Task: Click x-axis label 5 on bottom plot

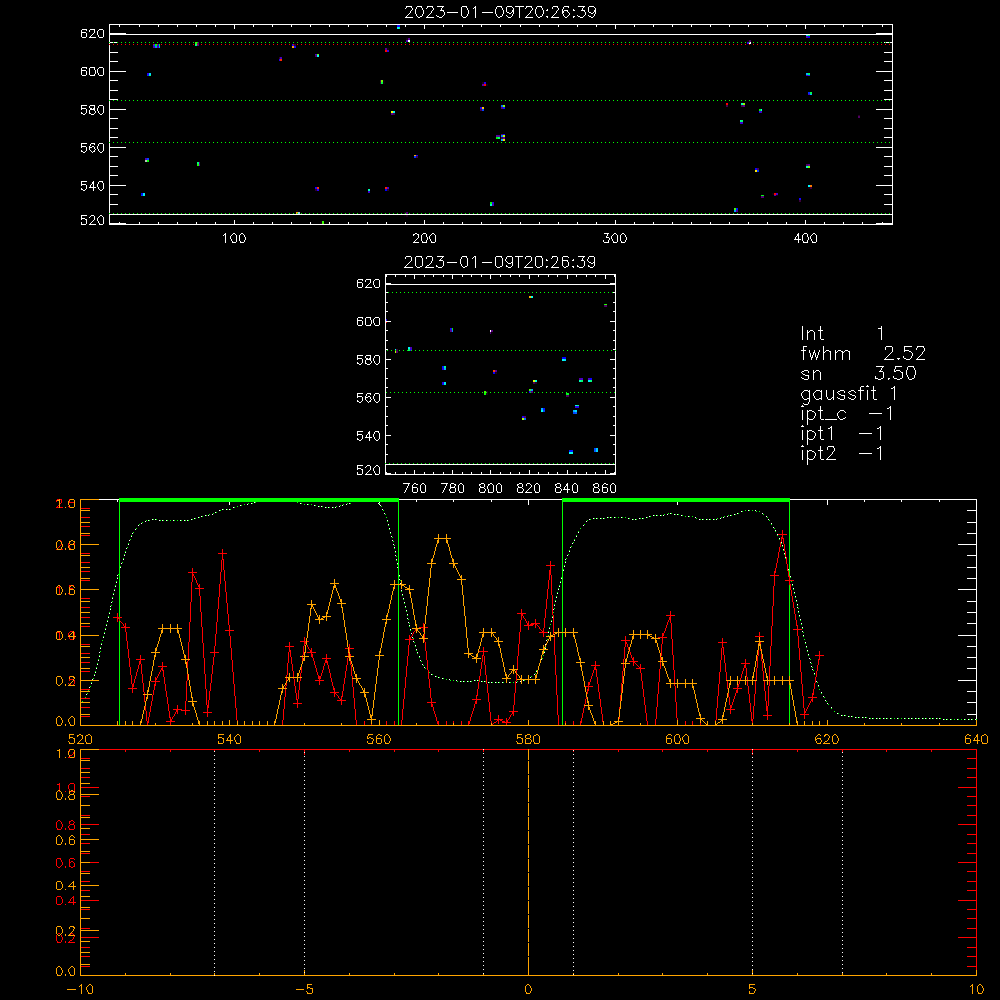Action: (752, 989)
